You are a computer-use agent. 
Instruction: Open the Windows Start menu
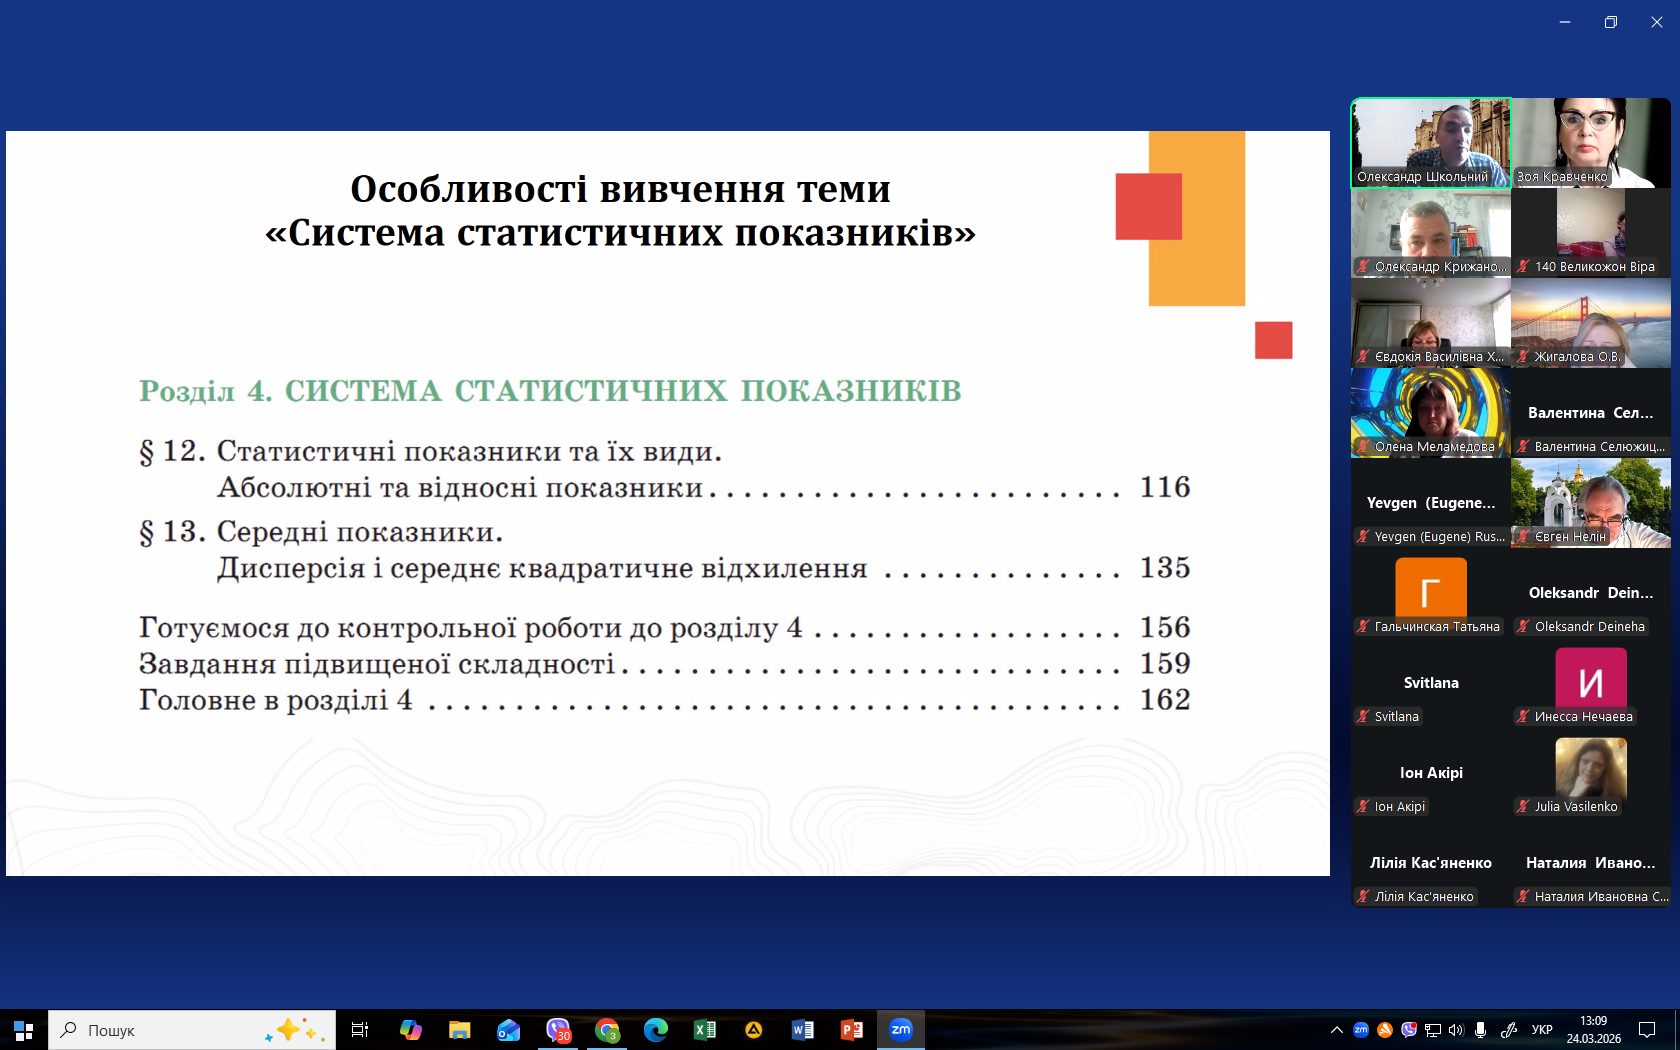[23, 1029]
